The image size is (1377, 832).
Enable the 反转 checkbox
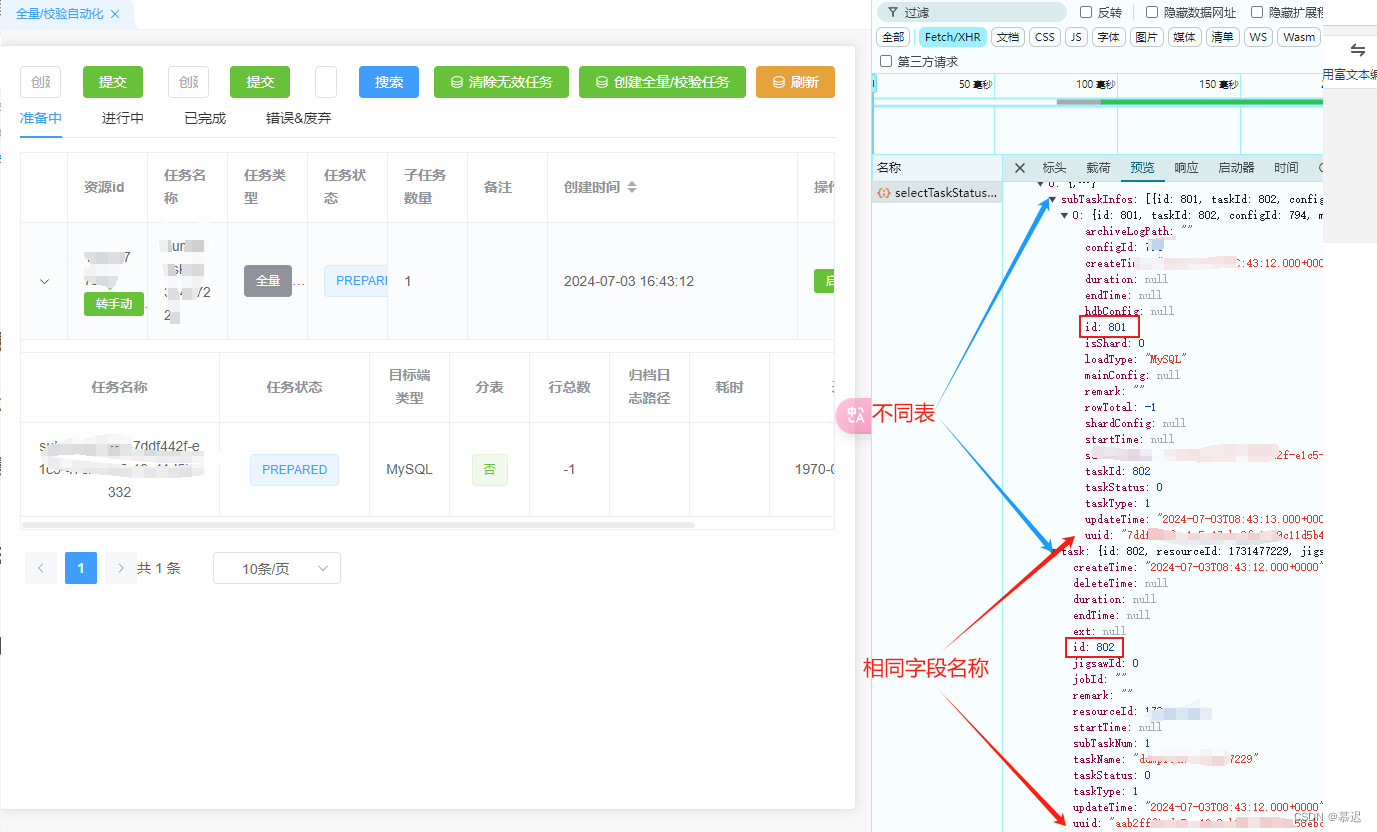tap(1086, 13)
